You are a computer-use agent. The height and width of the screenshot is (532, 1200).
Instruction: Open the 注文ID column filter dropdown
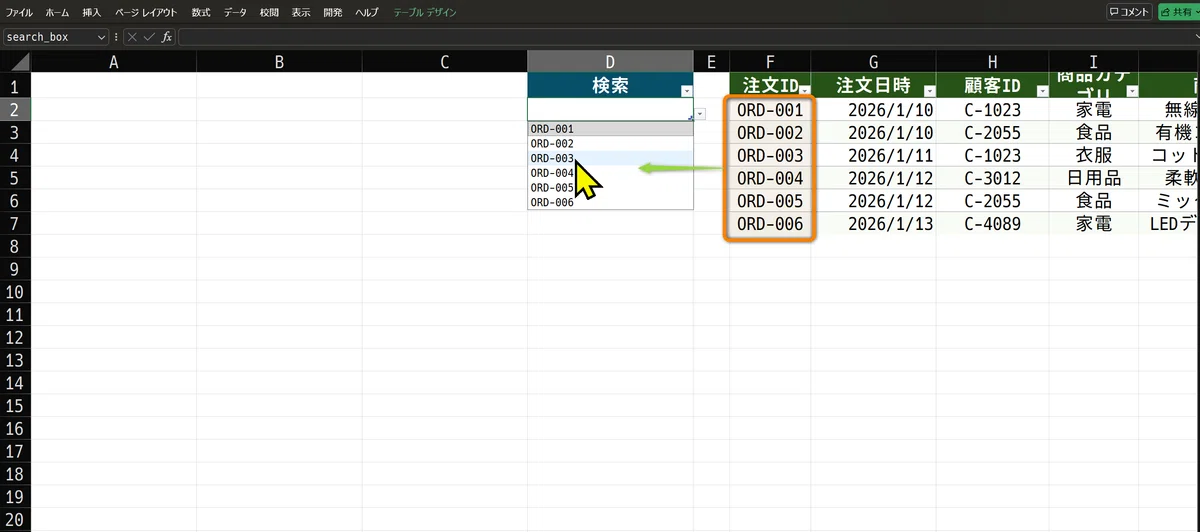pyautogui.click(x=804, y=91)
